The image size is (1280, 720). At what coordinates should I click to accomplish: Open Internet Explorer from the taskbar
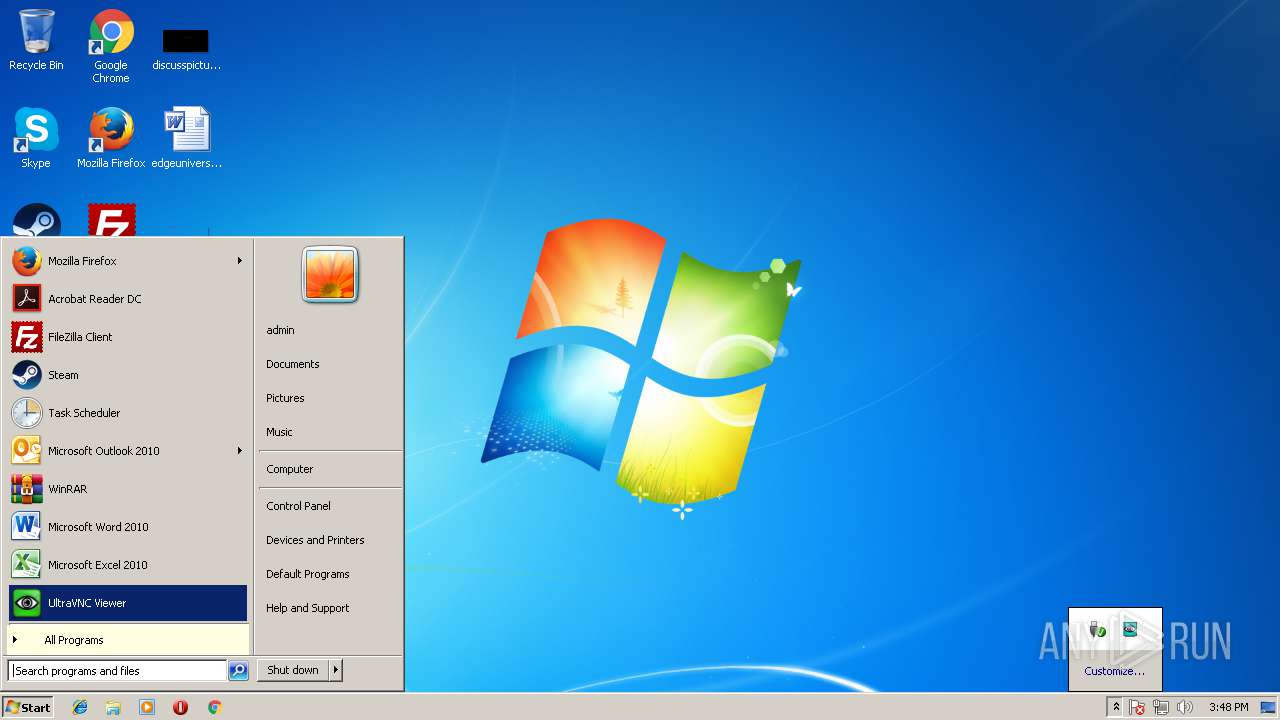click(x=80, y=707)
